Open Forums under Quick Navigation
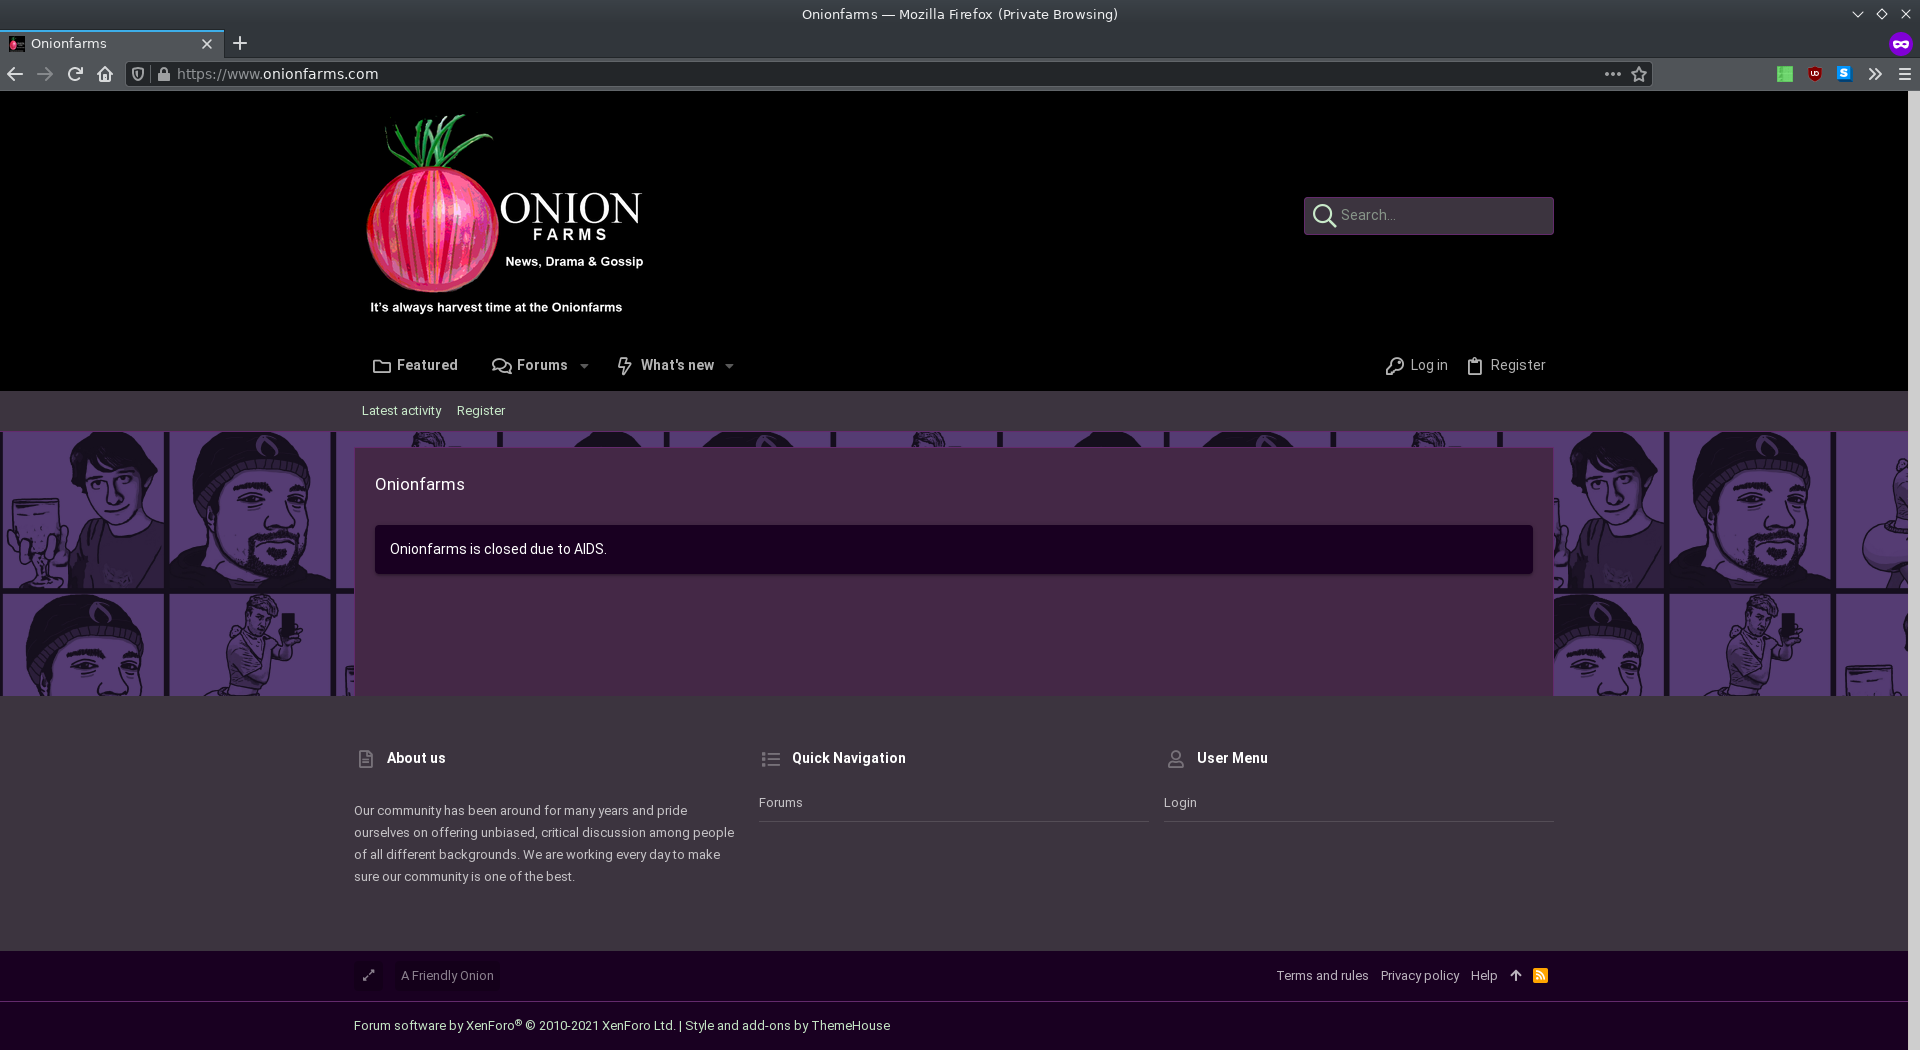 [x=781, y=803]
